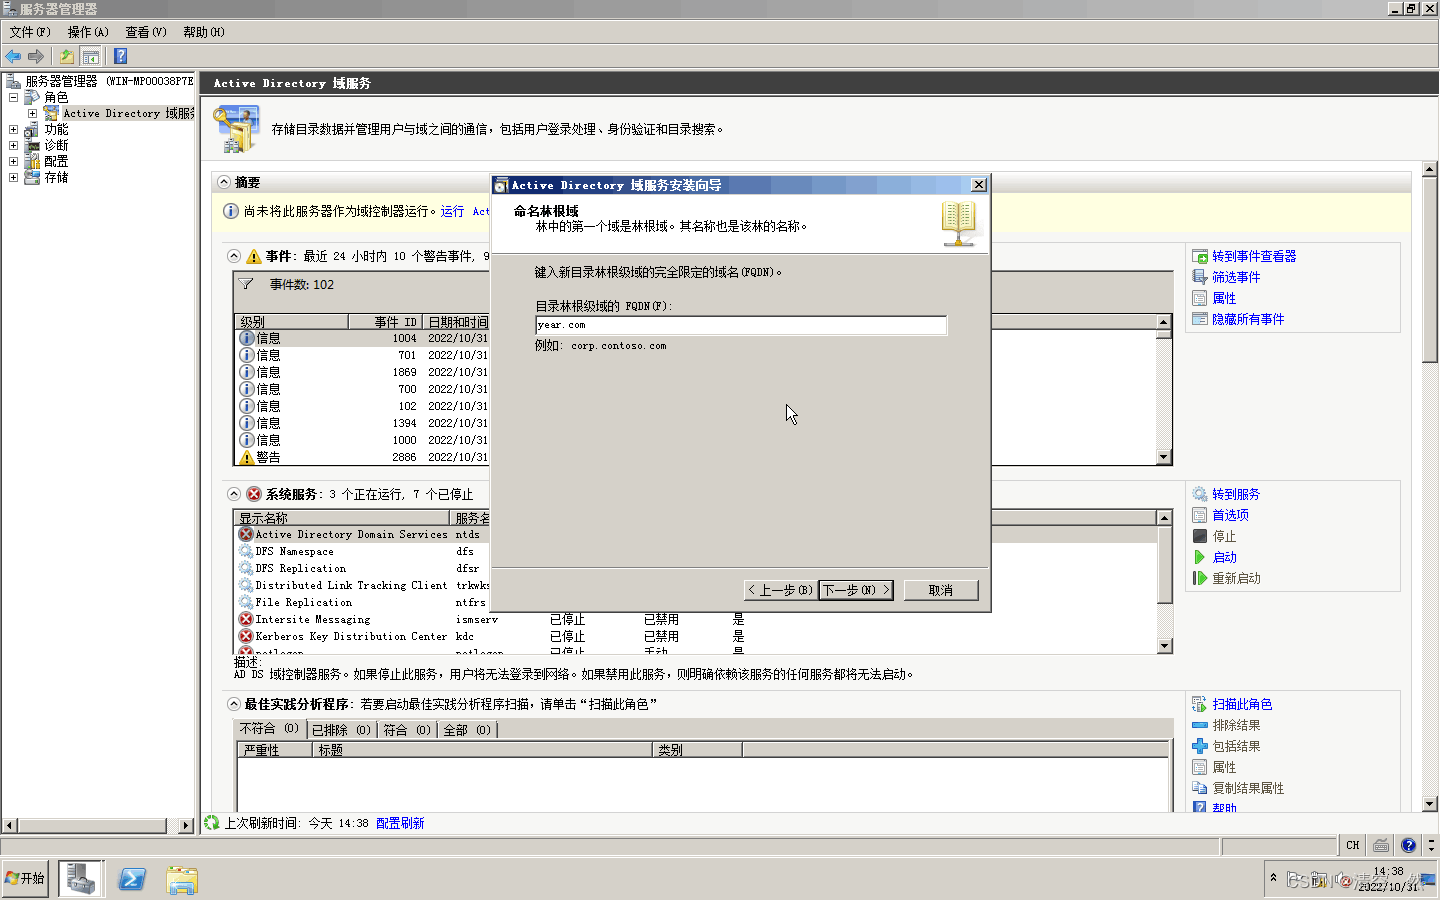Switch to 符合 (0) tab
Image resolution: width=1440 pixels, height=900 pixels.
coord(407,730)
